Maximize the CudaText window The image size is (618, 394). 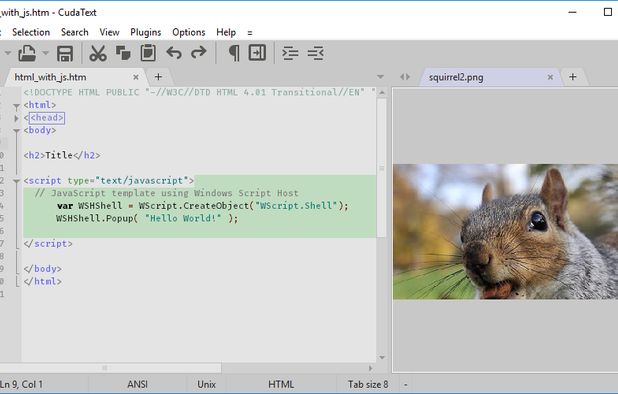(x=608, y=12)
